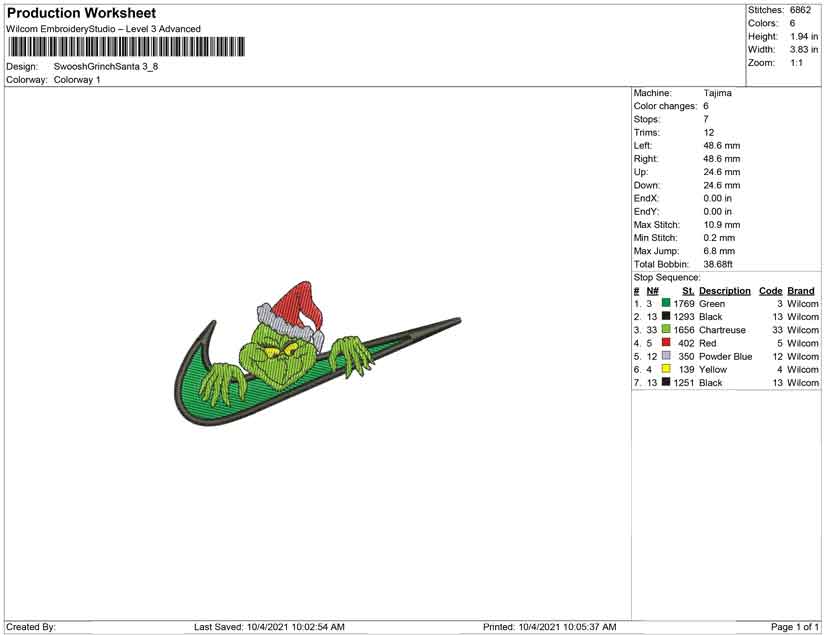Click the Powder Blue thread color swatch
This screenshot has width=825, height=635.
(x=666, y=356)
